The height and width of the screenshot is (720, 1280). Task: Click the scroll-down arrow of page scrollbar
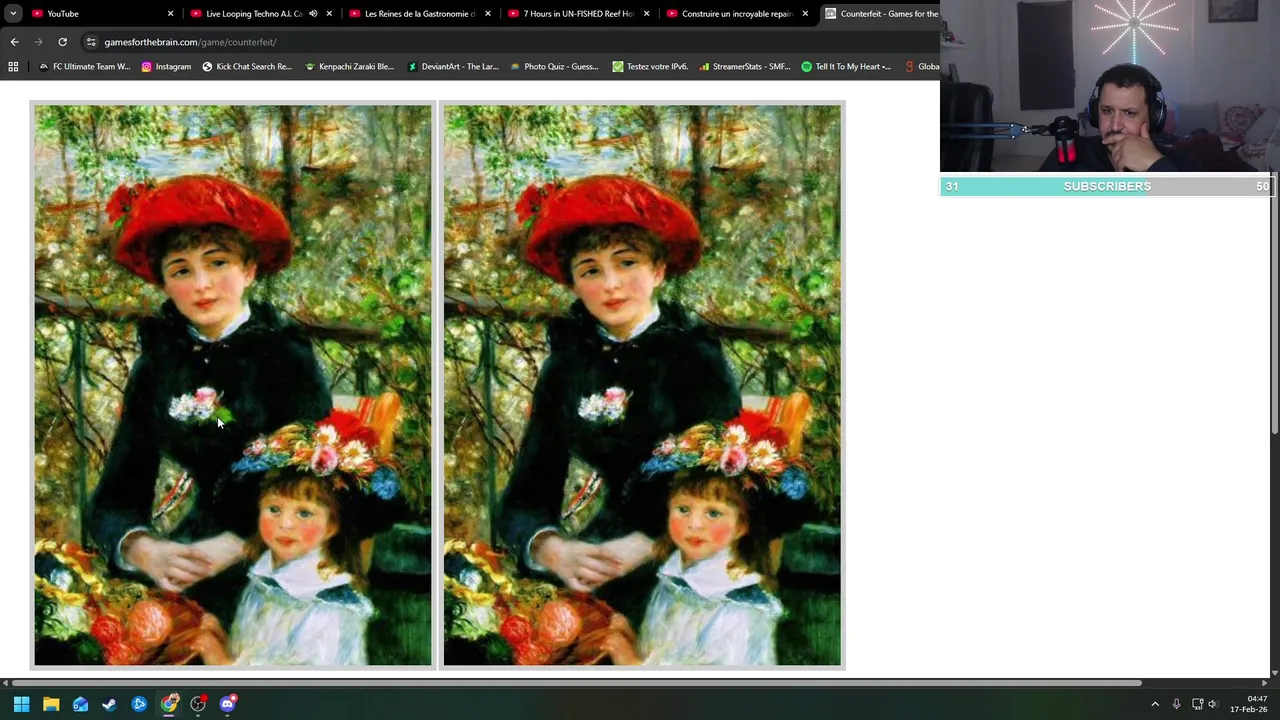click(1274, 673)
